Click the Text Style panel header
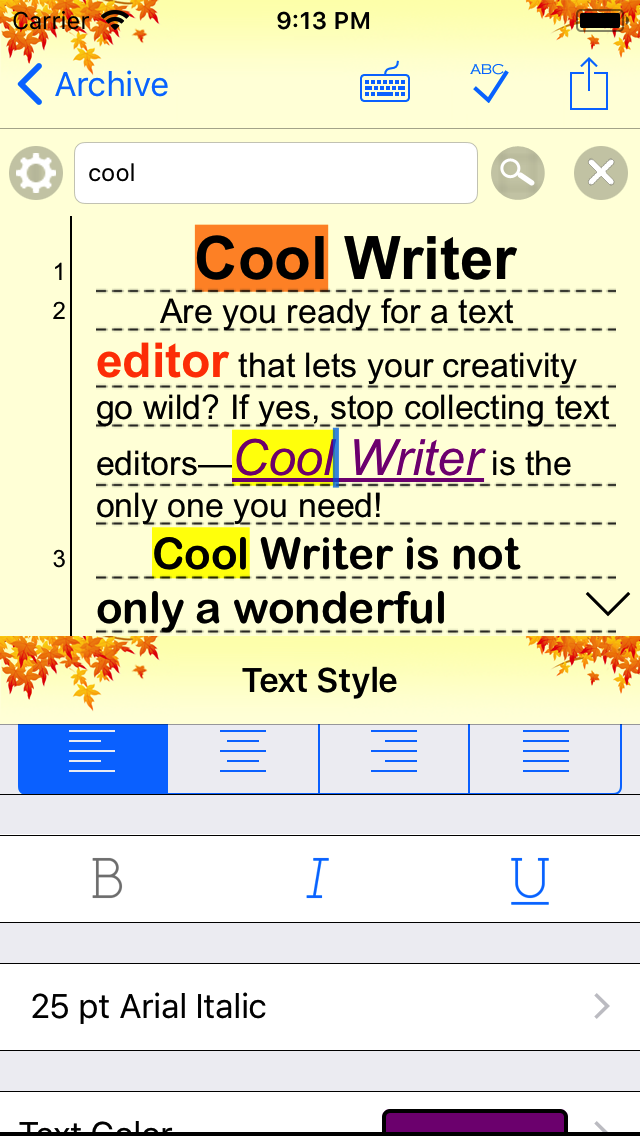 [x=320, y=680]
